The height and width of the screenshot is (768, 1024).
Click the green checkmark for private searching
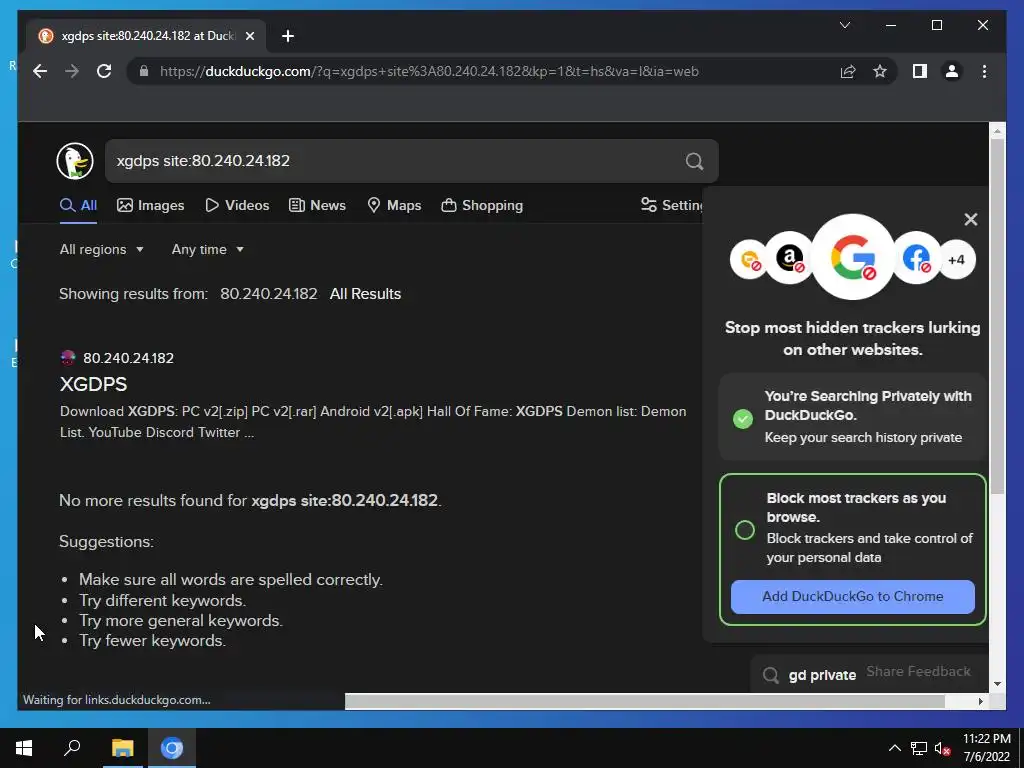[x=743, y=419]
